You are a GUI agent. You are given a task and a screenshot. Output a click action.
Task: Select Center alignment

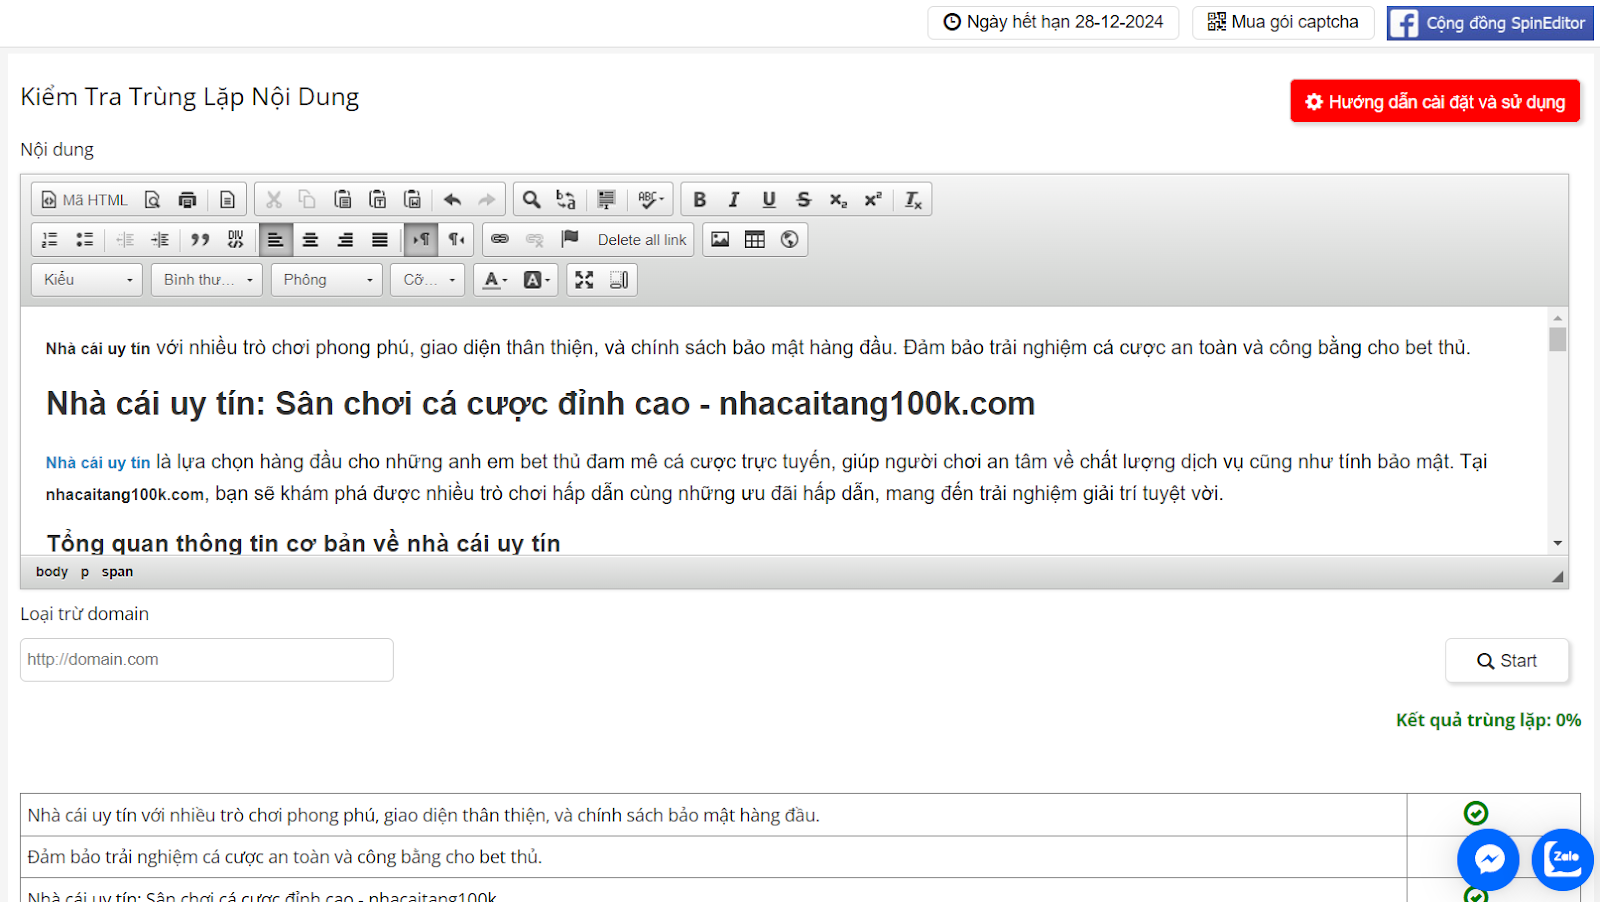310,240
